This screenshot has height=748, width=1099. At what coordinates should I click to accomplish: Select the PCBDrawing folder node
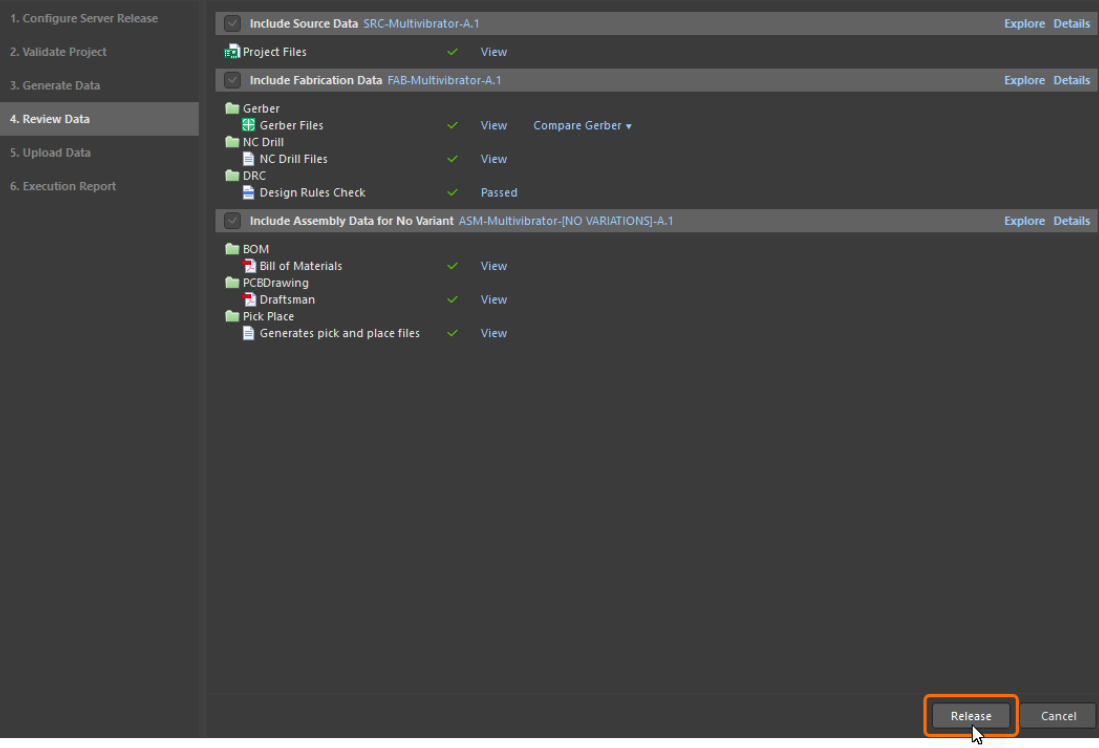click(x=275, y=283)
